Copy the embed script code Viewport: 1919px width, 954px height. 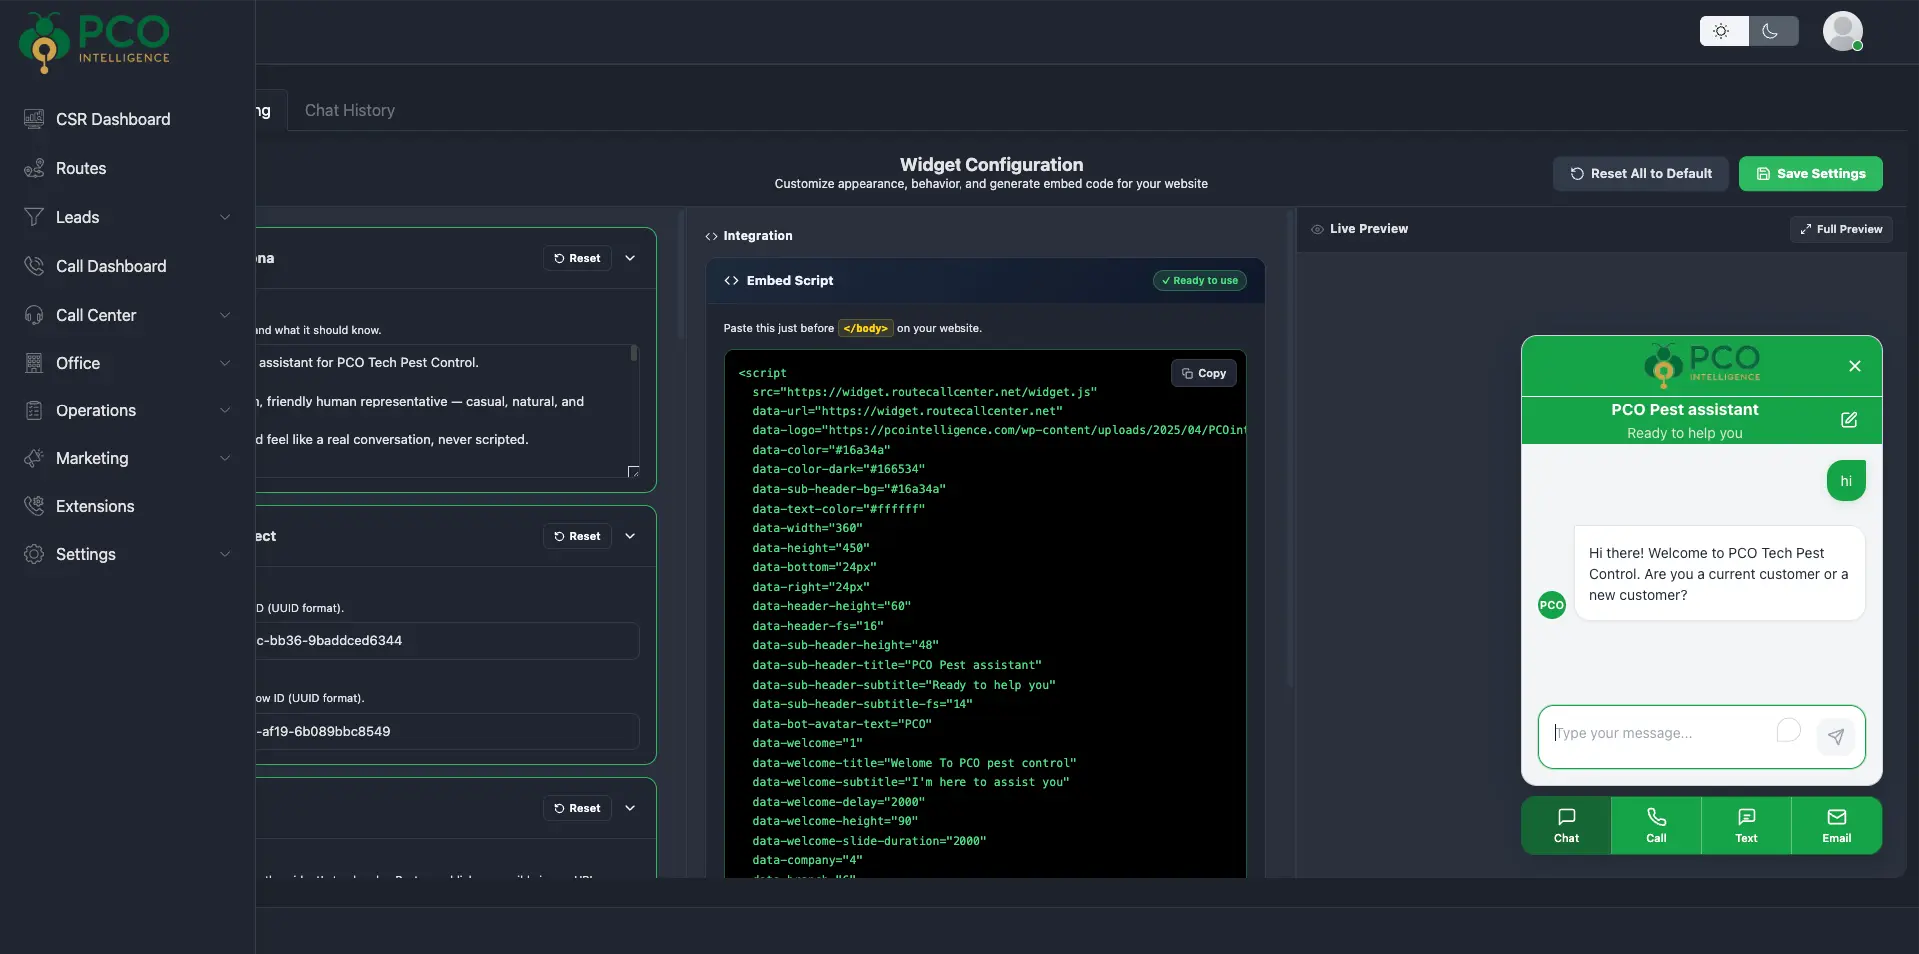tap(1203, 373)
